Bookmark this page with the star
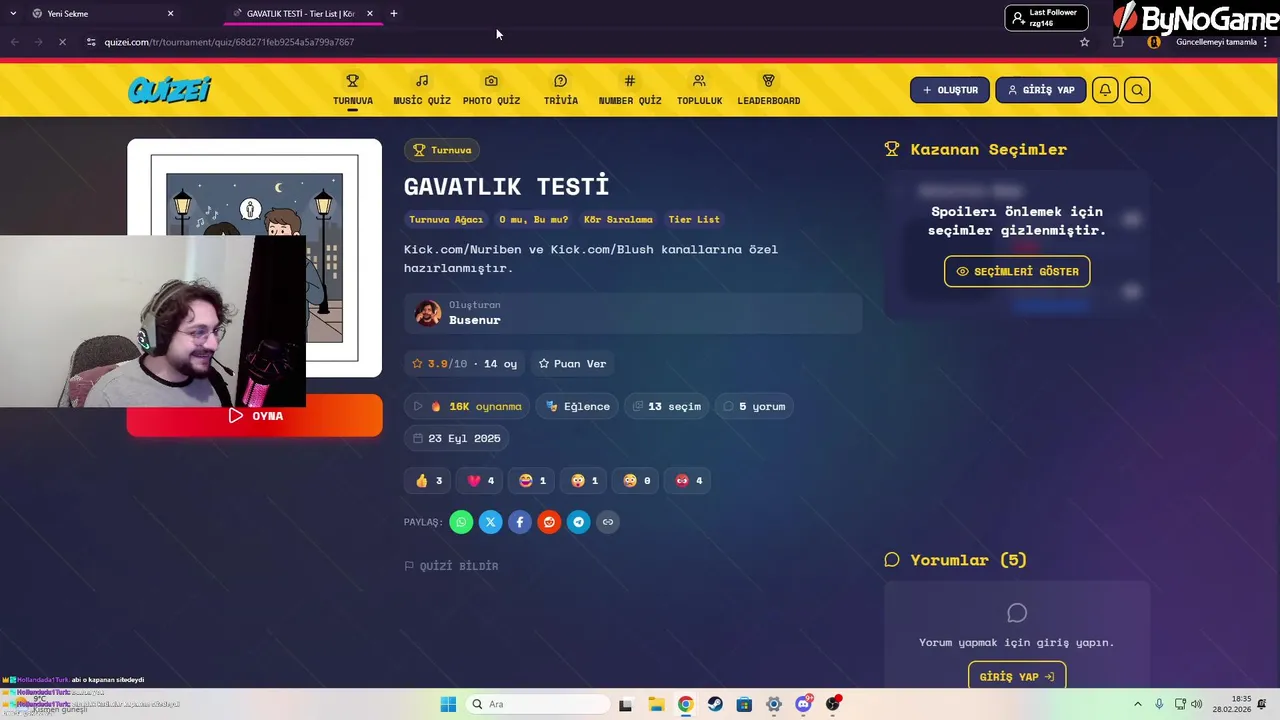Image resolution: width=1280 pixels, height=720 pixels. (x=1084, y=42)
